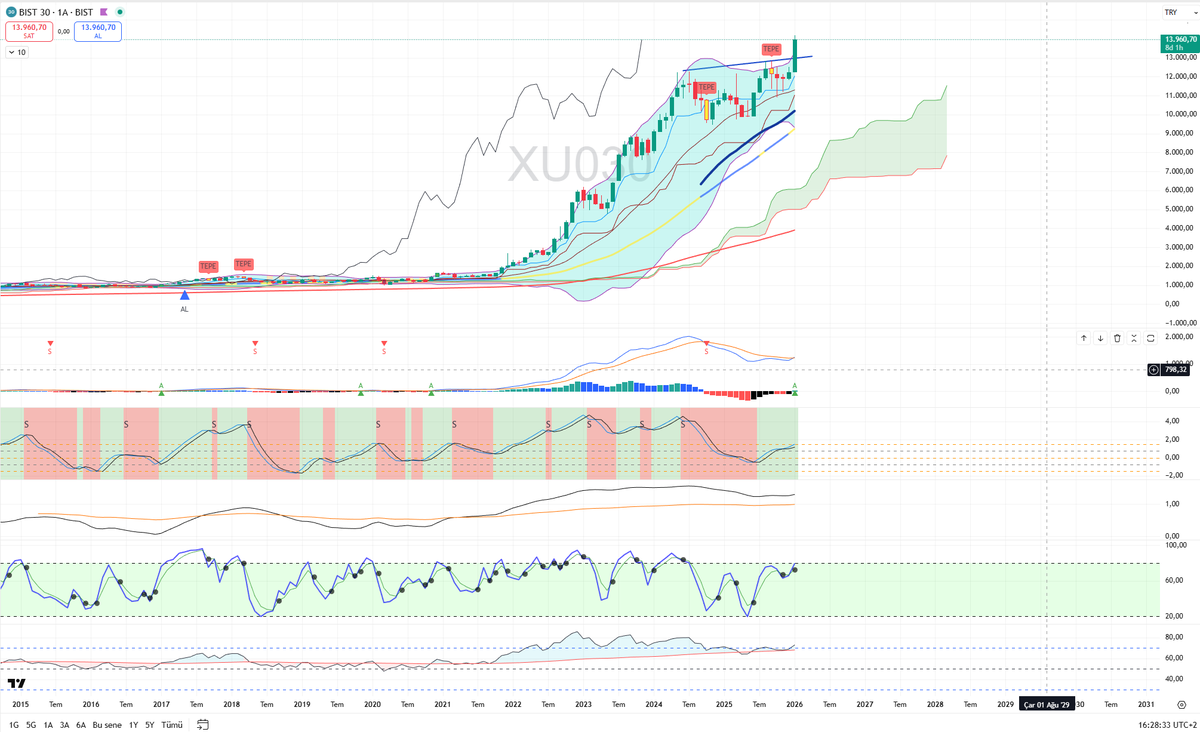Move the MACD pane up with the arrow
Screen dimensions: 1200x732
tap(1084, 338)
